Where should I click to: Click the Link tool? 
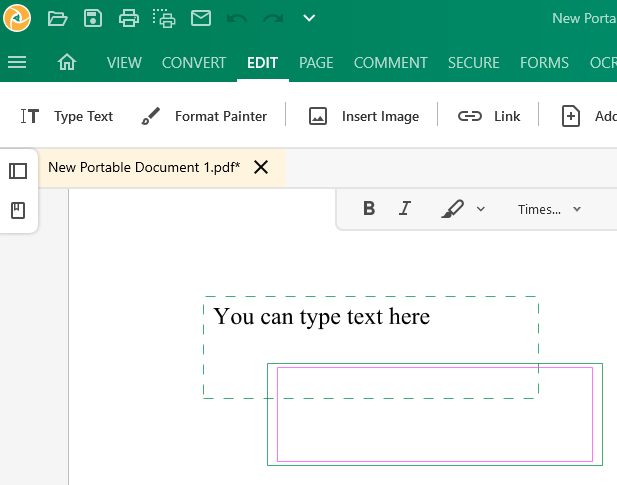pyautogui.click(x=489, y=116)
